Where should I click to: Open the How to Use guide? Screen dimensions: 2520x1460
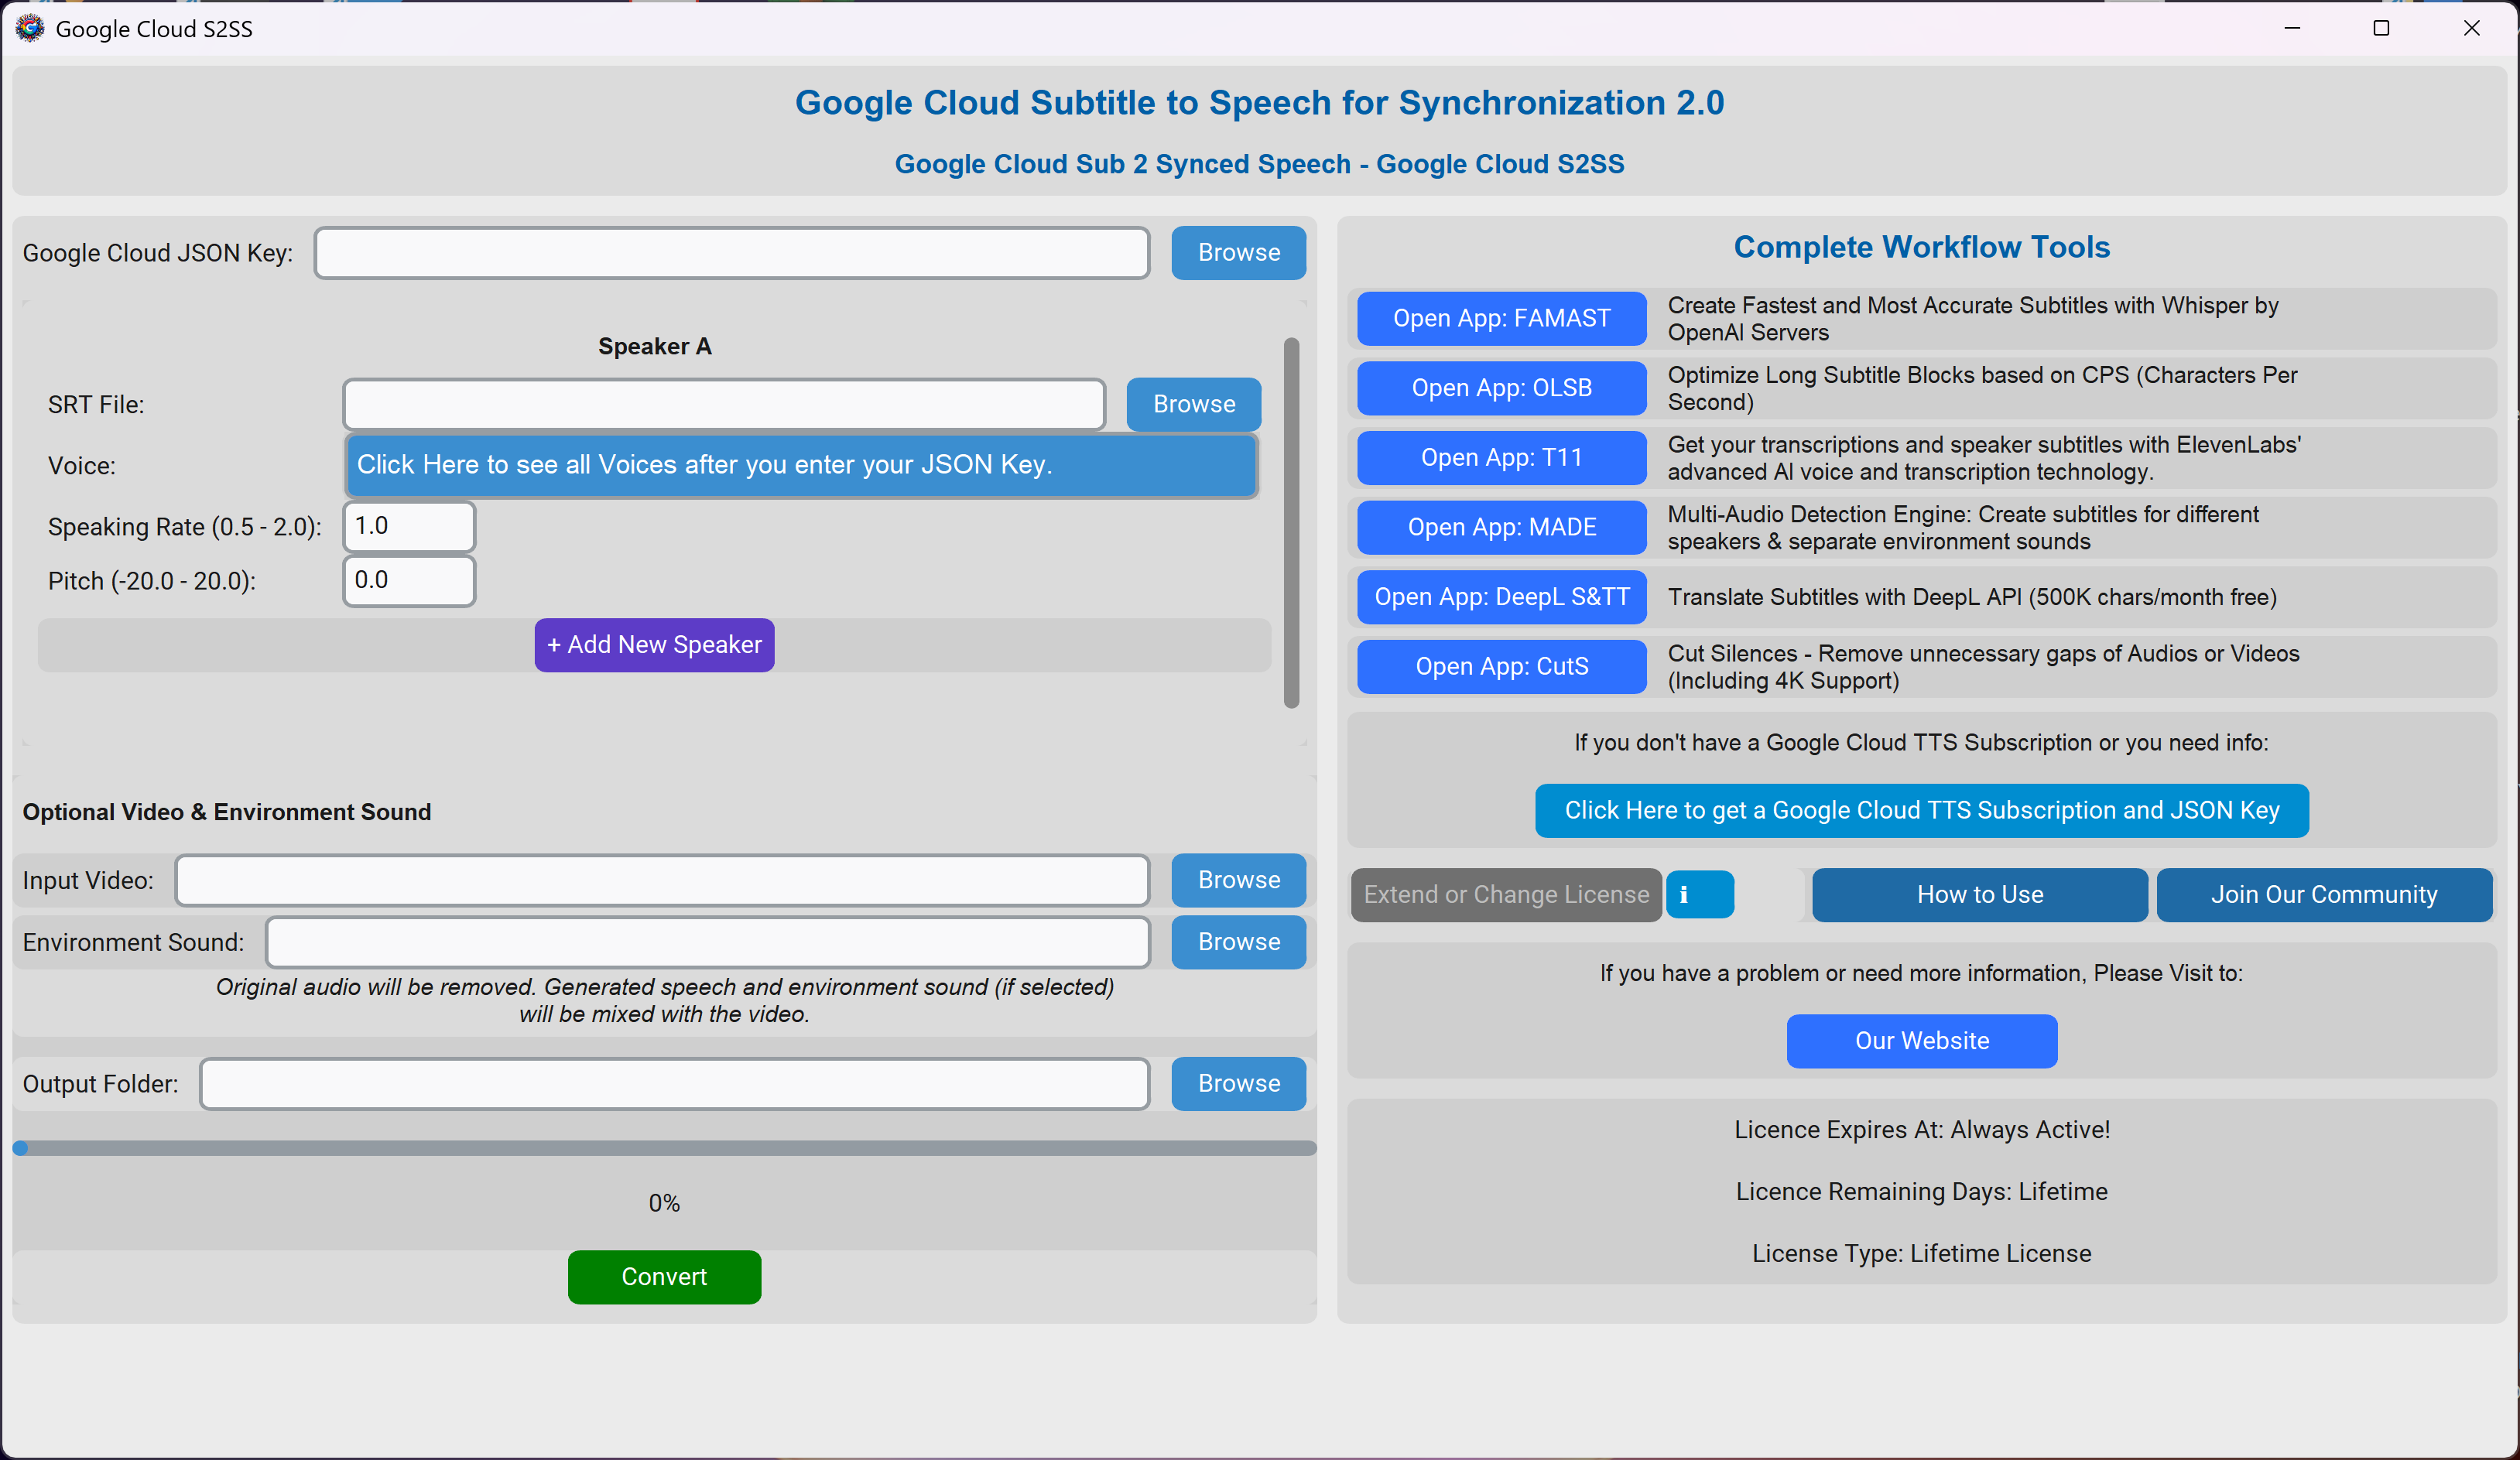[x=1979, y=895]
